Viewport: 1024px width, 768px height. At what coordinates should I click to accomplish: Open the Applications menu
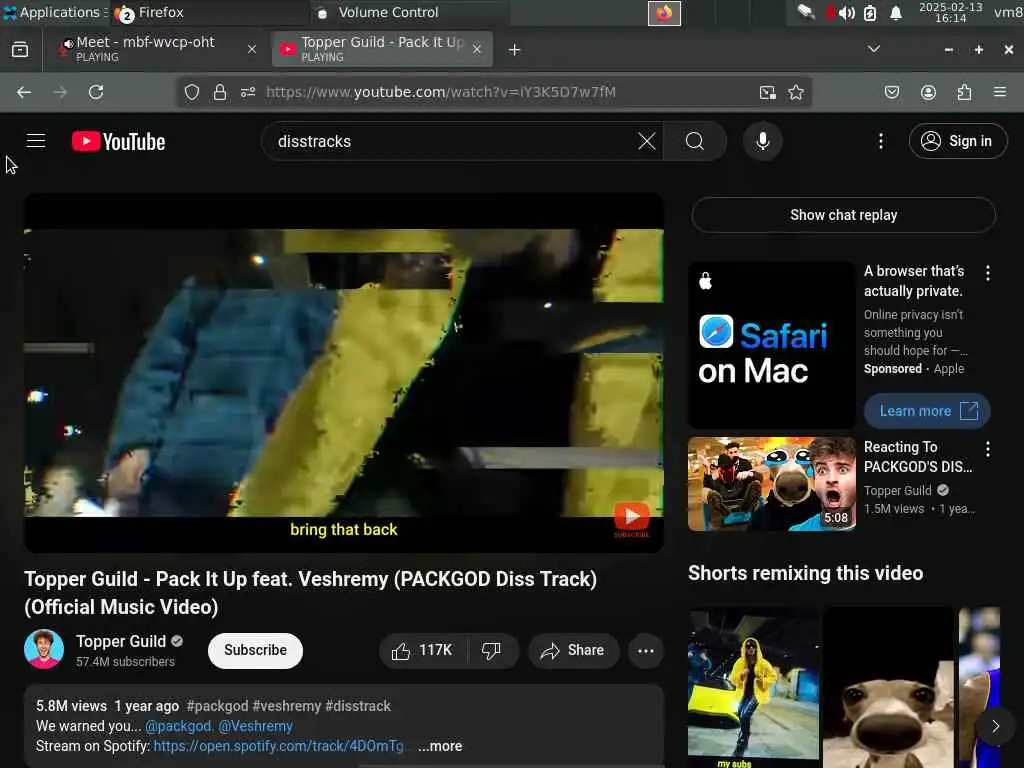[54, 12]
